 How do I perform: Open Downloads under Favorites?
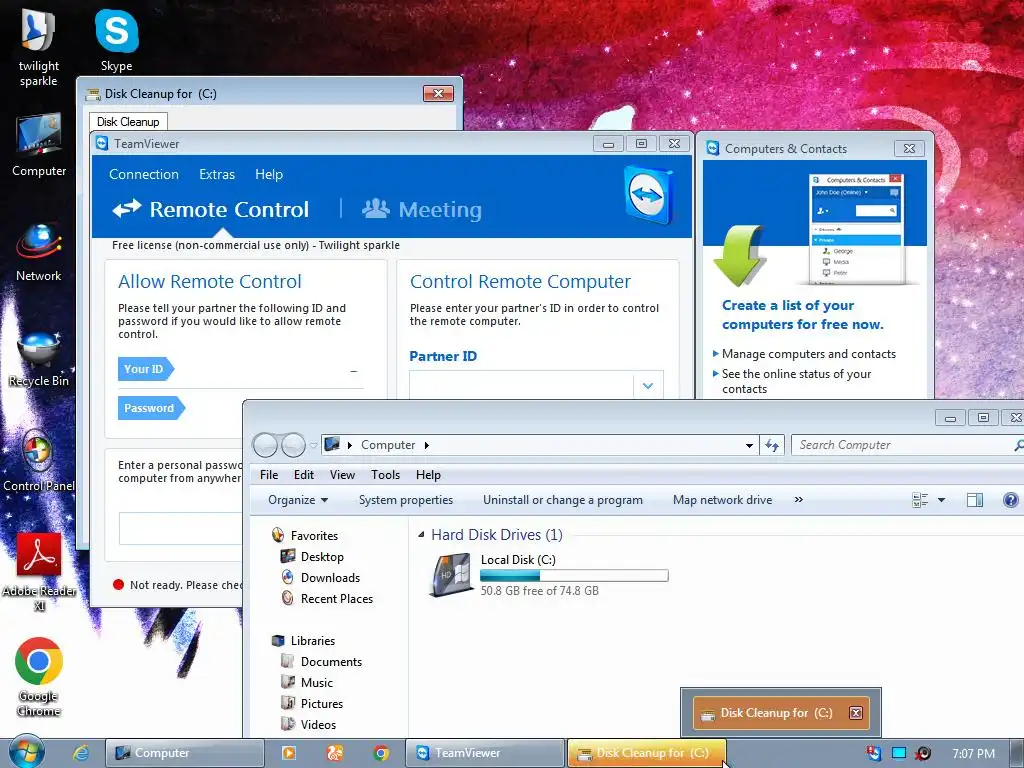click(x=321, y=577)
